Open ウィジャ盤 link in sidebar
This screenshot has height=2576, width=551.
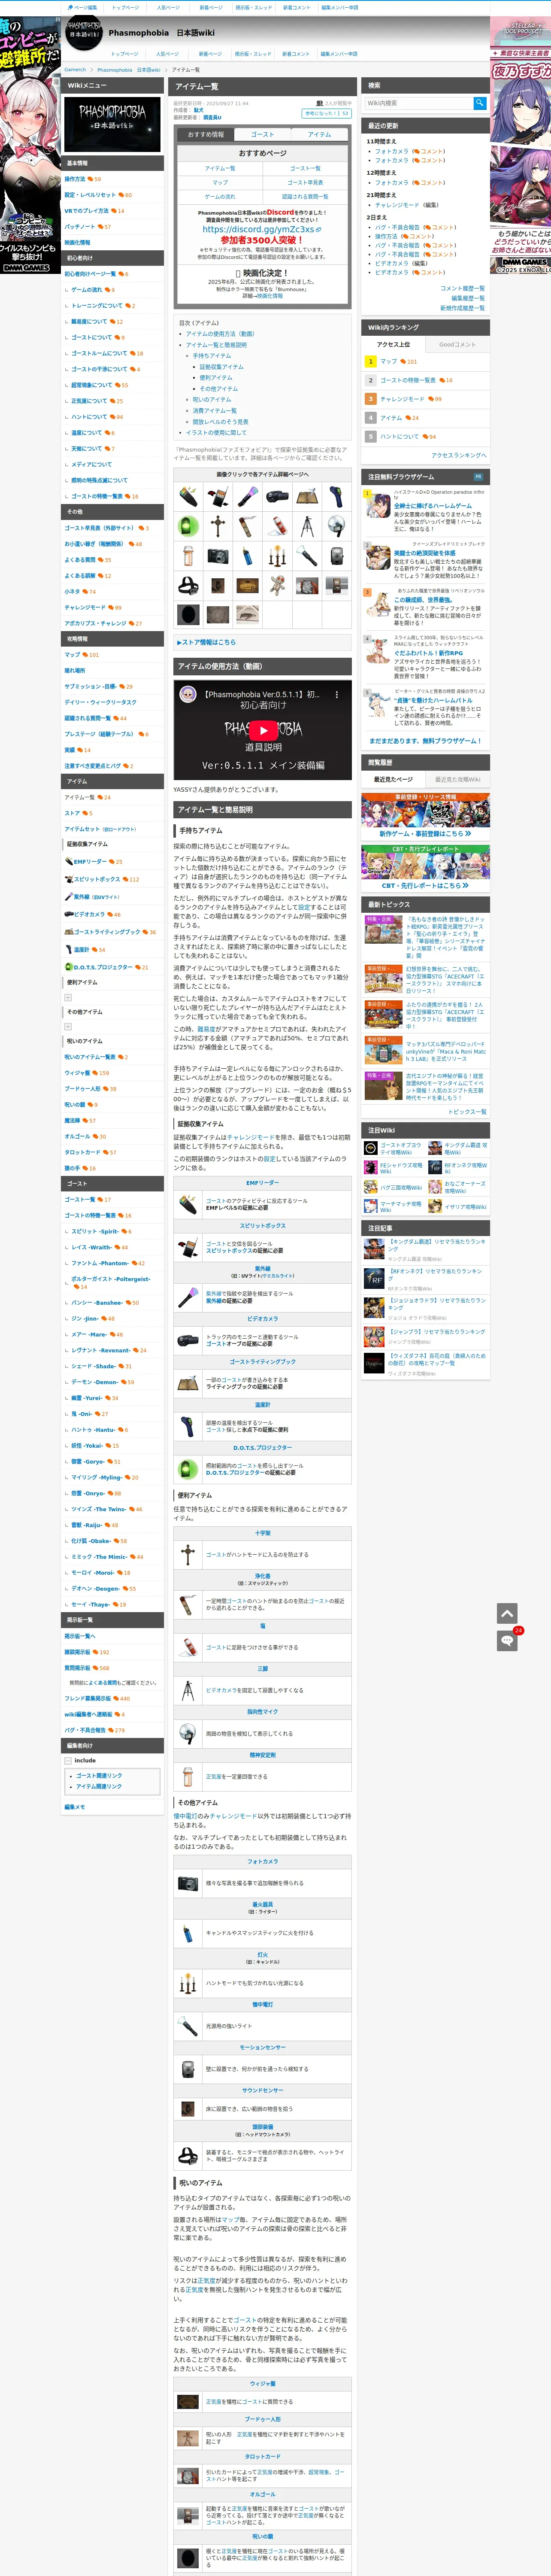click(x=76, y=1073)
